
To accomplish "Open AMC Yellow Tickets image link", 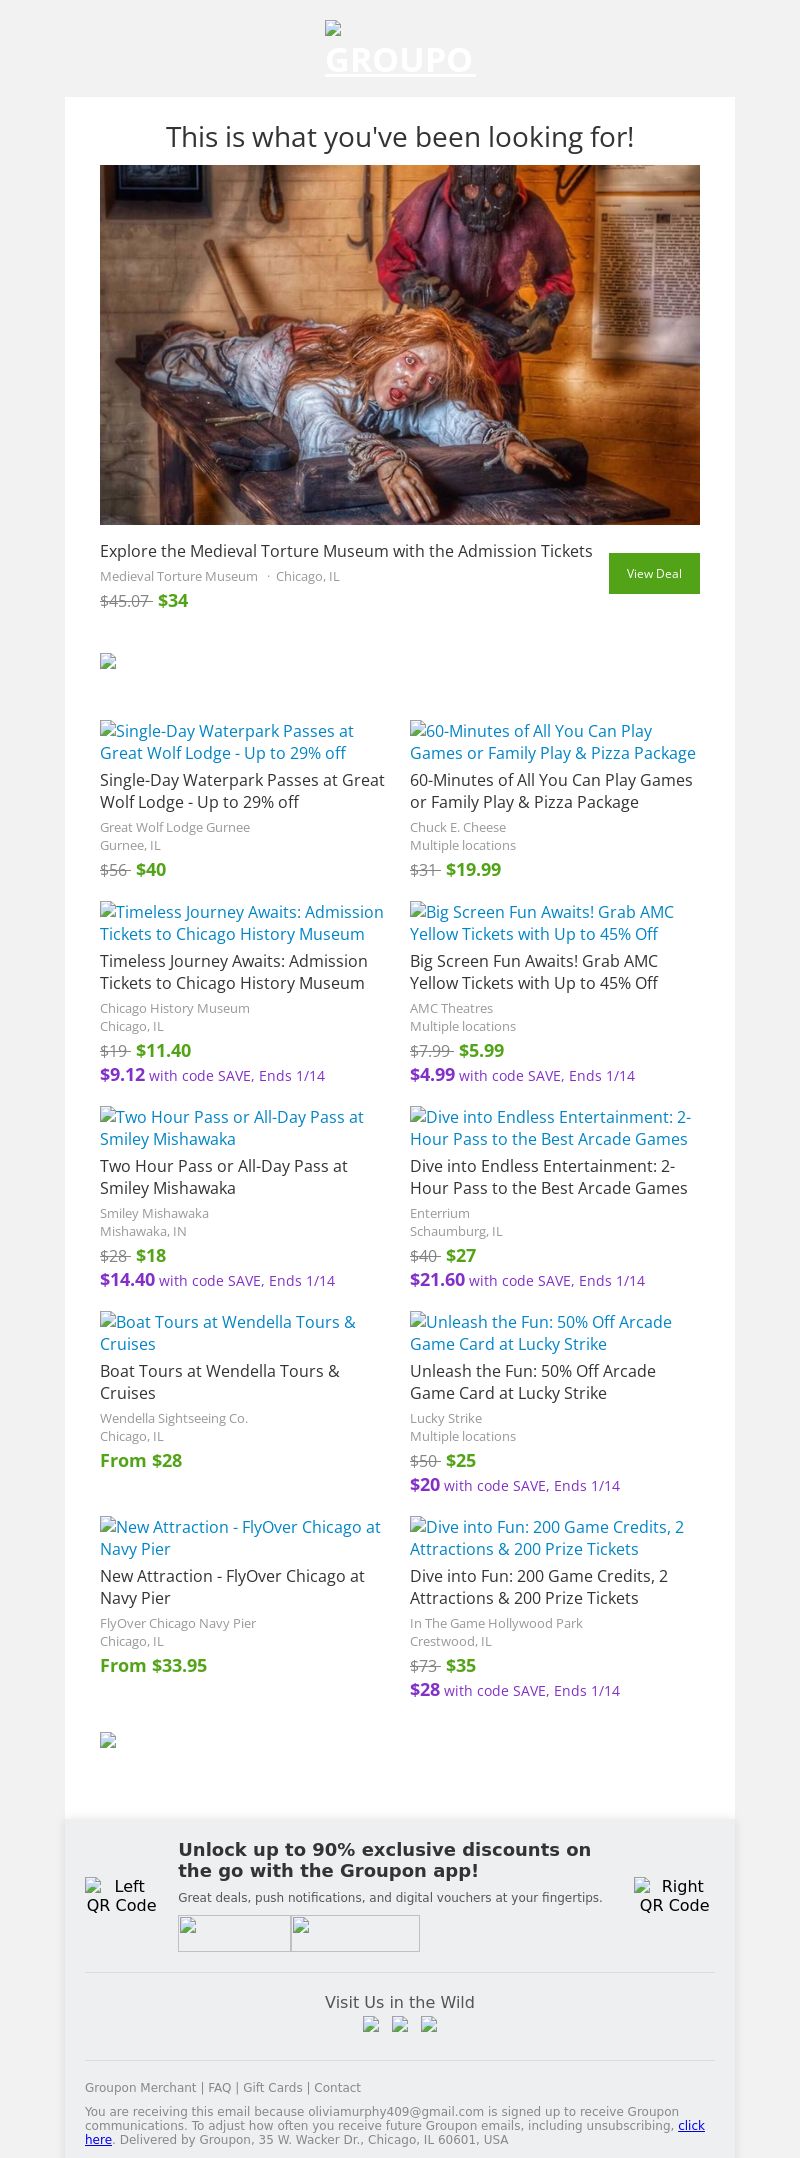I will click(541, 923).
